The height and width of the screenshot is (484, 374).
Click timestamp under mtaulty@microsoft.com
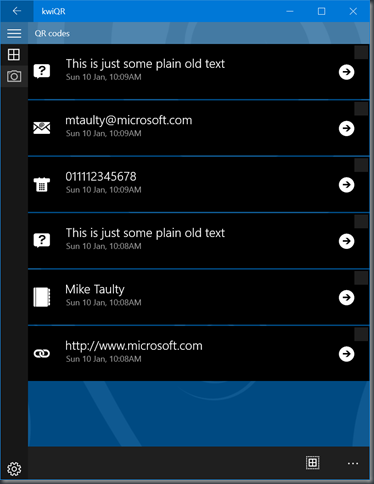(x=104, y=133)
